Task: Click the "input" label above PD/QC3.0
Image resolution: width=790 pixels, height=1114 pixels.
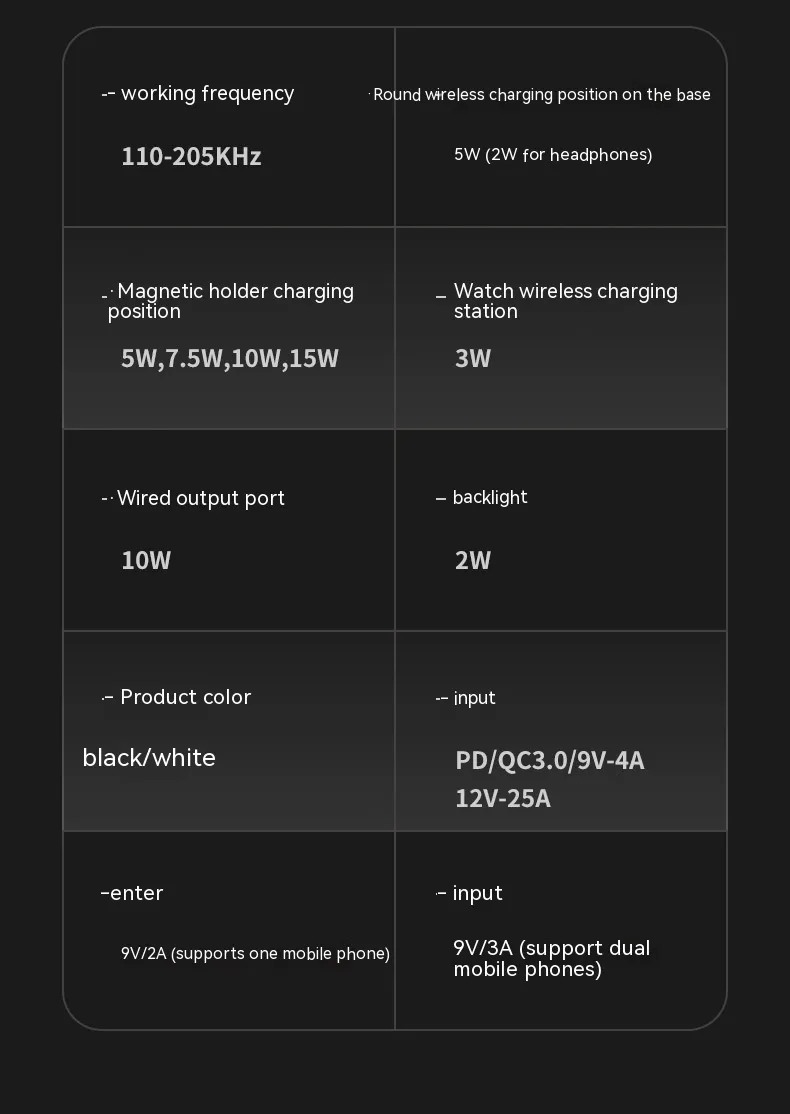Action: [x=474, y=698]
